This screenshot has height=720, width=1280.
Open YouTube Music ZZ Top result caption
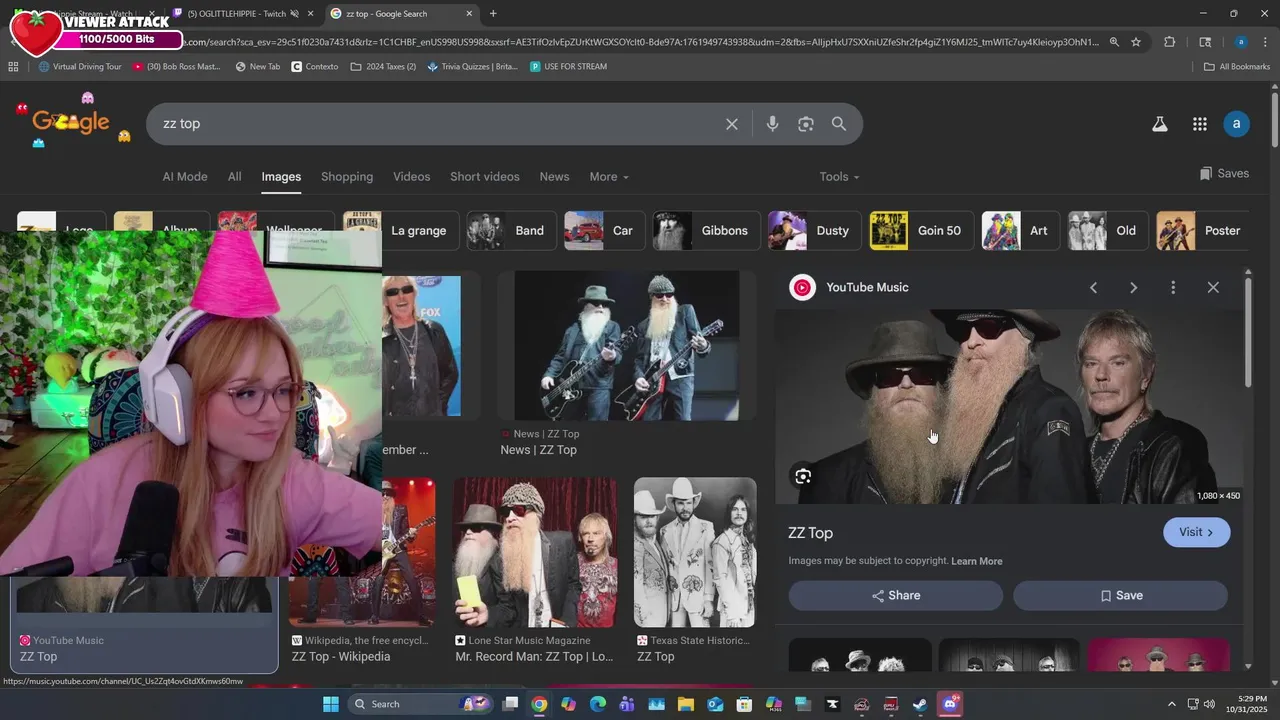[x=39, y=657]
